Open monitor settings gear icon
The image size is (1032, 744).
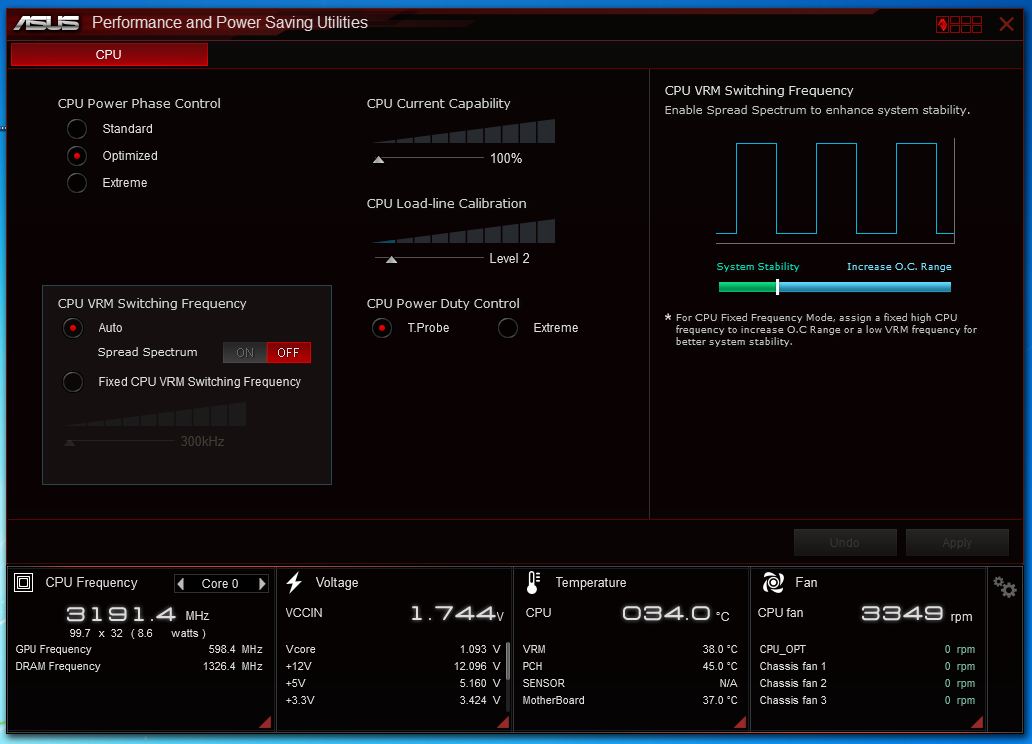1005,587
